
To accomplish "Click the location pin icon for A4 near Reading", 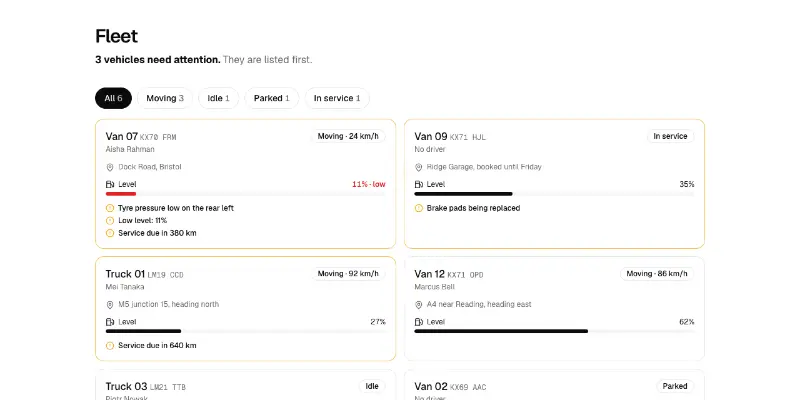I will [x=418, y=305].
